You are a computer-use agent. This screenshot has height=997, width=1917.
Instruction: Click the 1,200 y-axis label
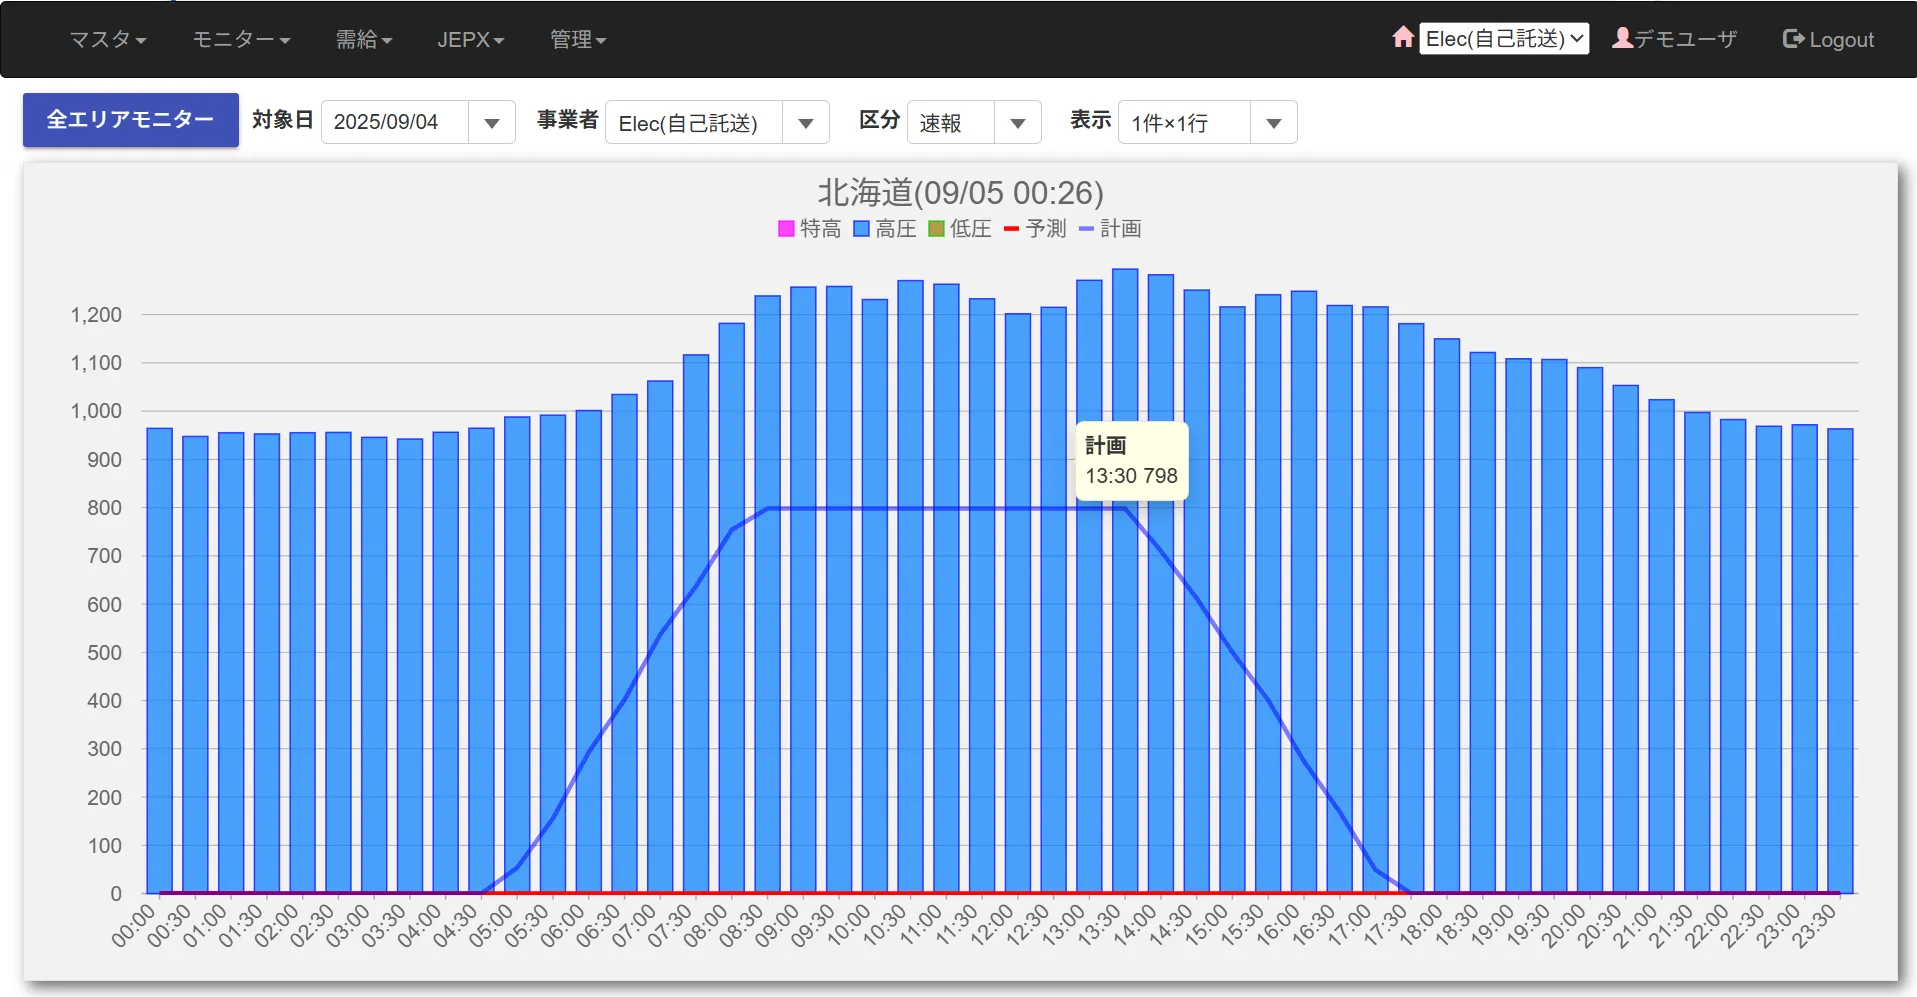tap(96, 315)
